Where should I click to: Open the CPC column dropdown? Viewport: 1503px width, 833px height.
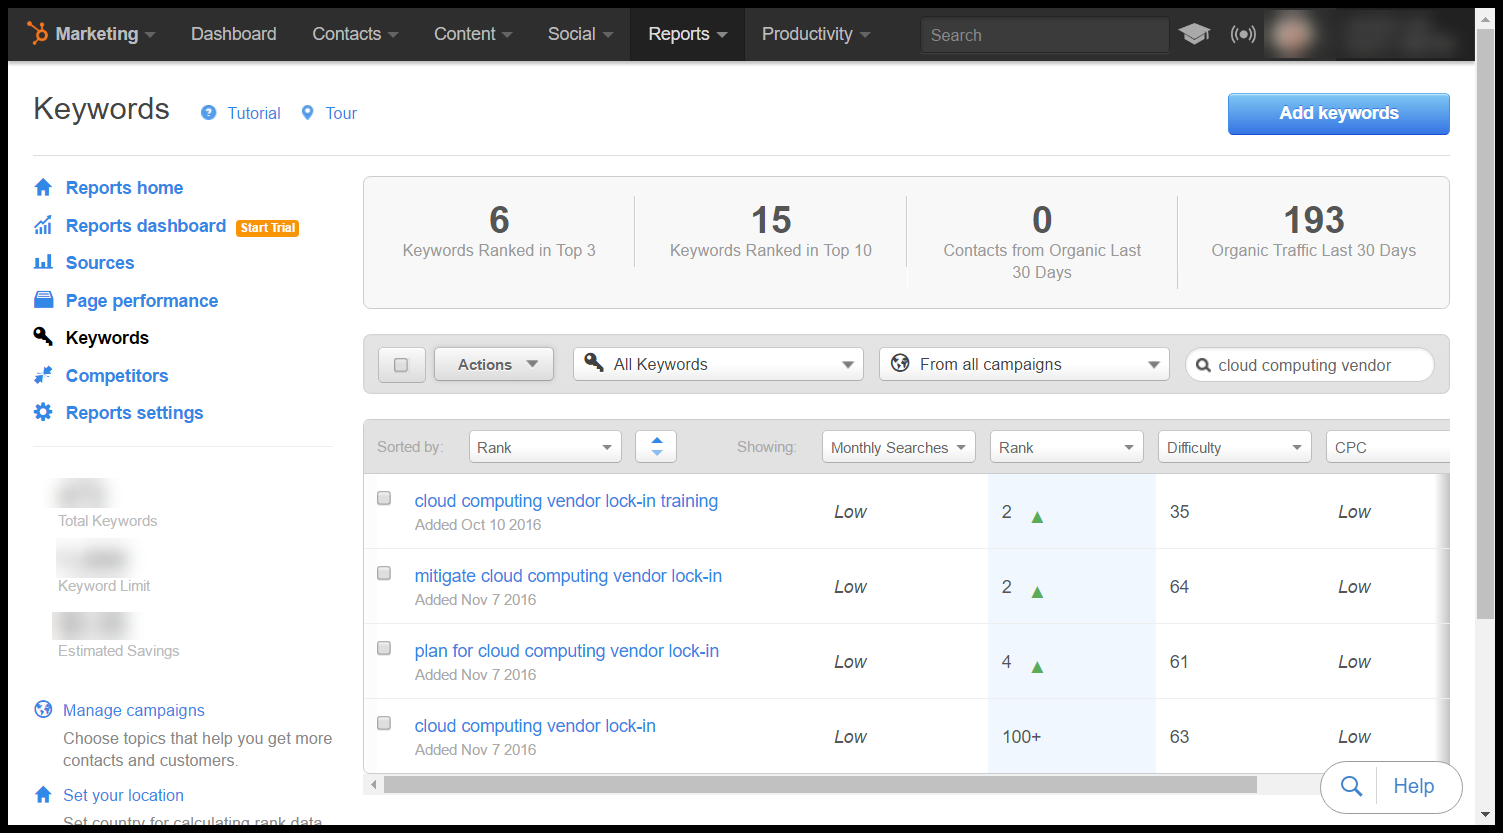coord(1387,447)
